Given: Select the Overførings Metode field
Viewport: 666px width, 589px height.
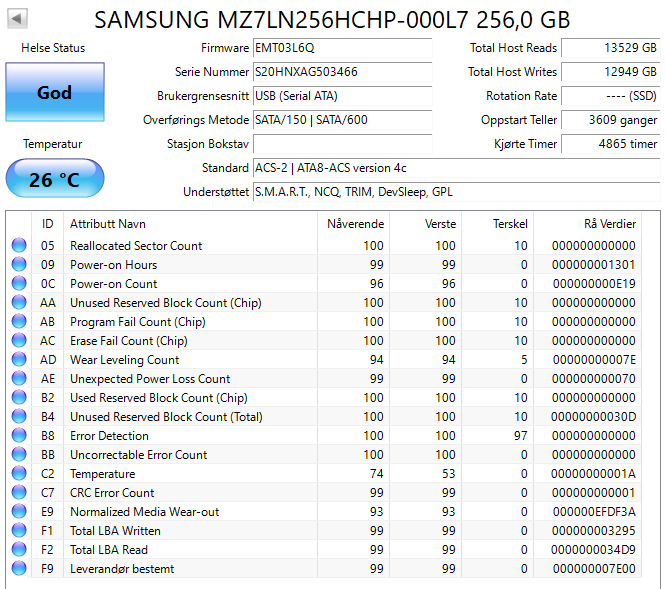Looking at the screenshot, I should (342, 120).
